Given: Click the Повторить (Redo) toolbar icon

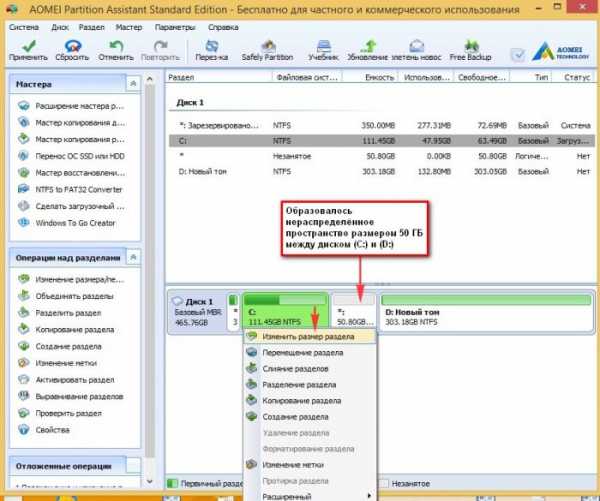Looking at the screenshot, I should tap(160, 51).
